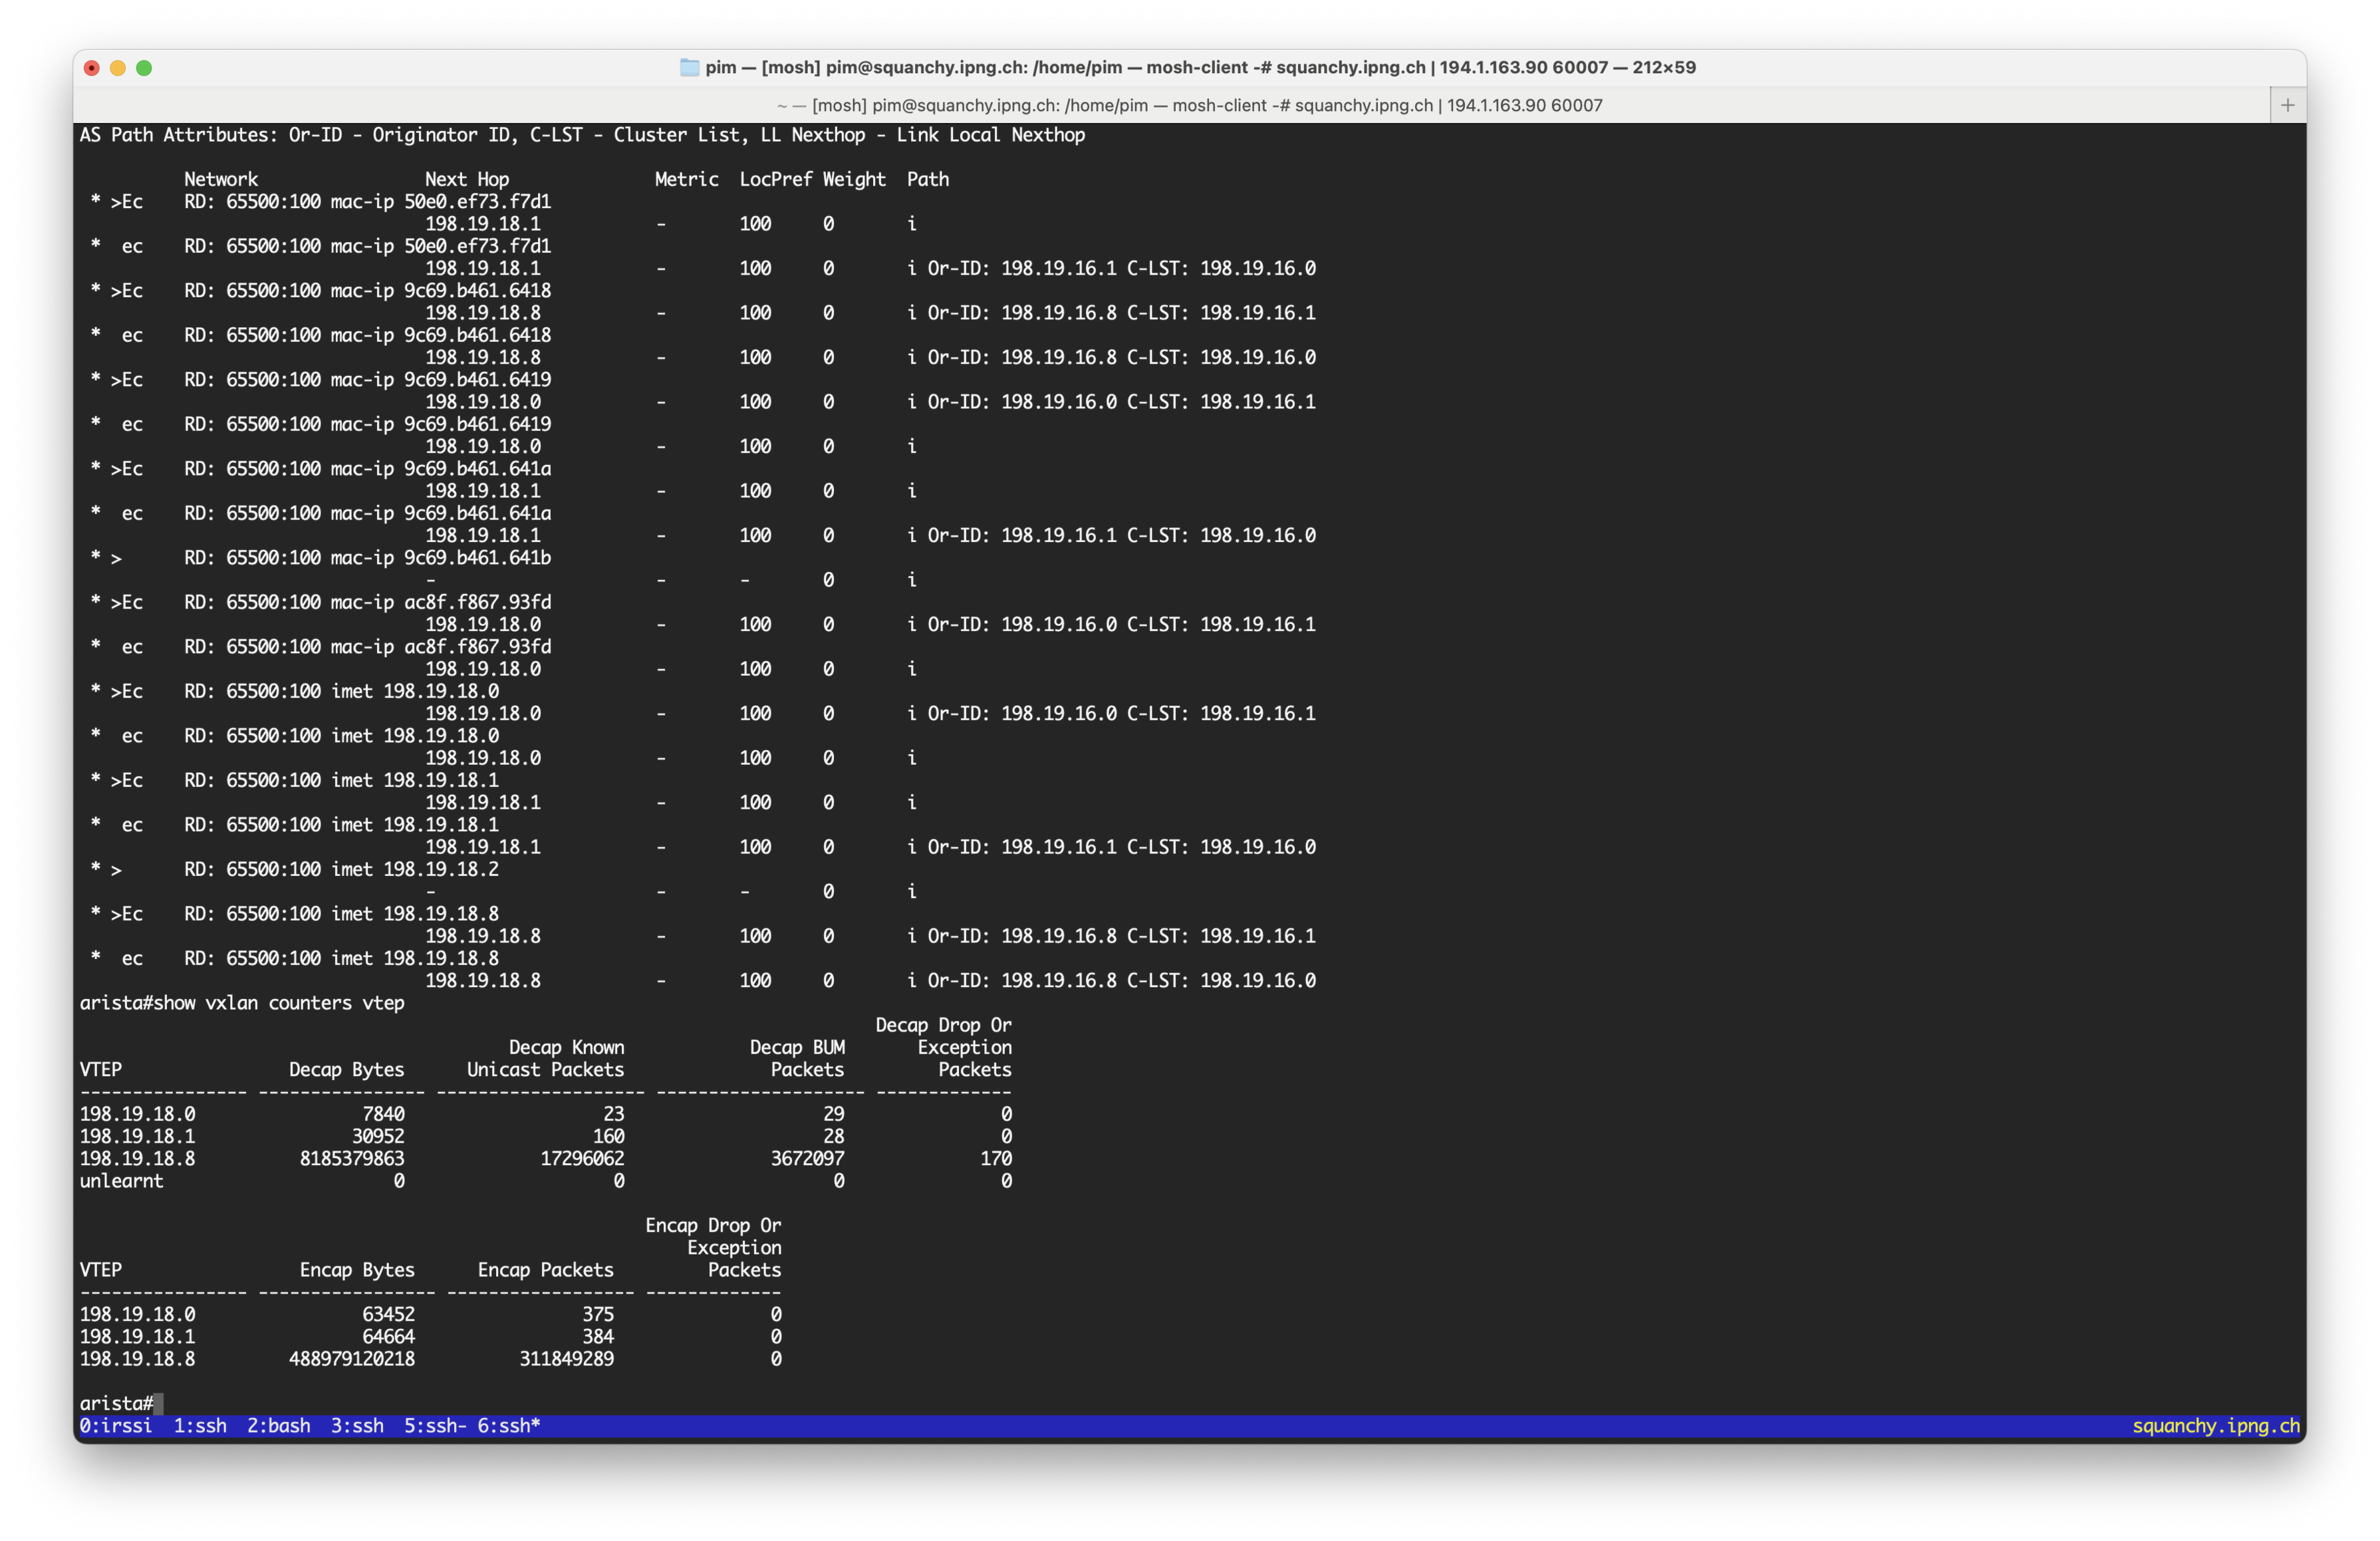The height and width of the screenshot is (1541, 2380).
Task: Click the window title text in title bar
Action: point(1200,67)
